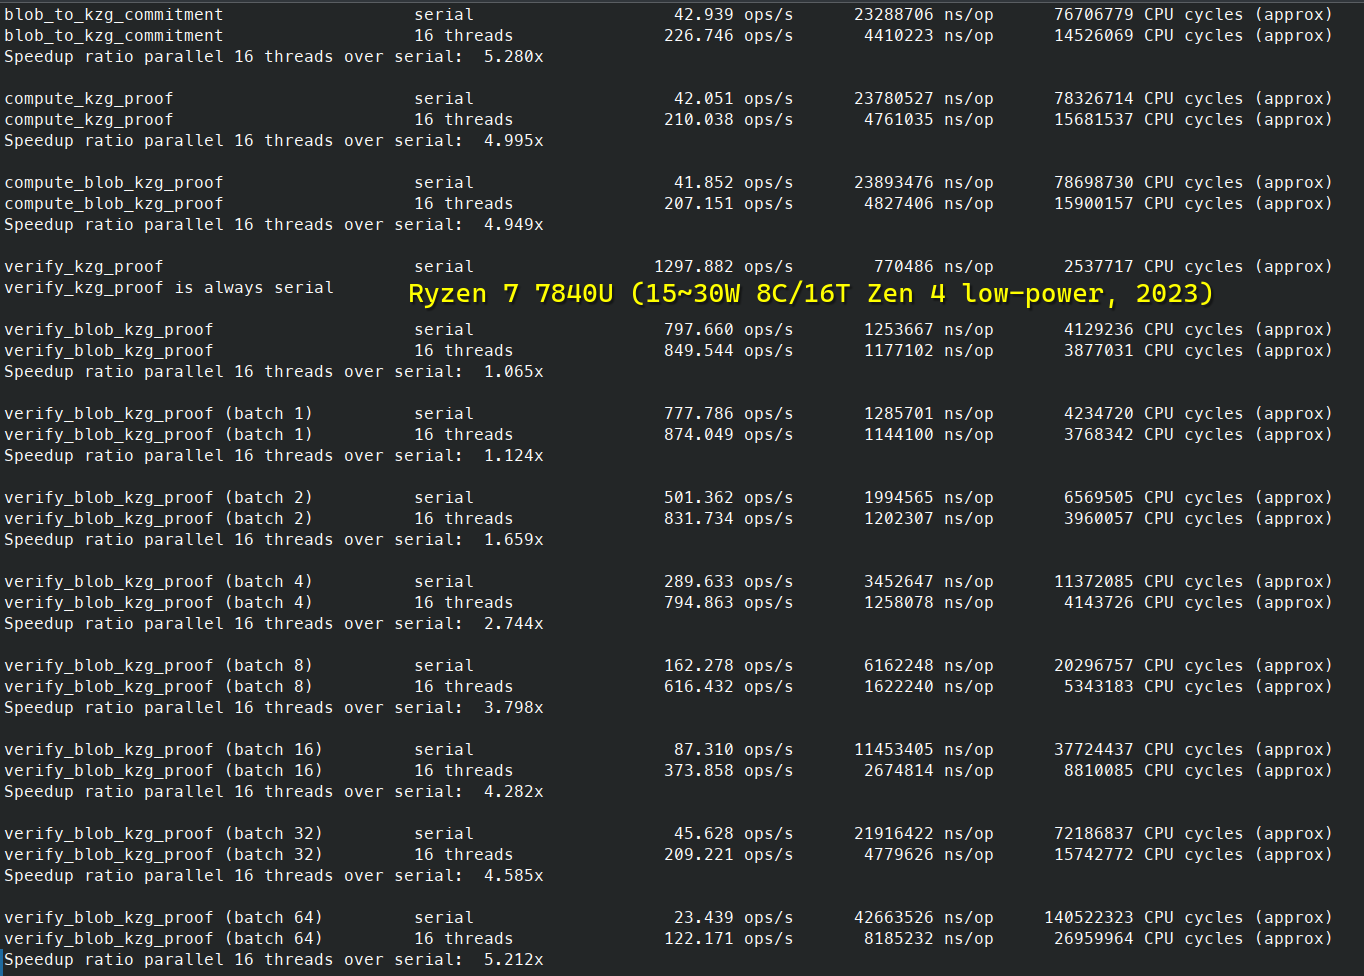Click the 4.282x speedup ratio value
The width and height of the screenshot is (1364, 976).
pos(513,792)
